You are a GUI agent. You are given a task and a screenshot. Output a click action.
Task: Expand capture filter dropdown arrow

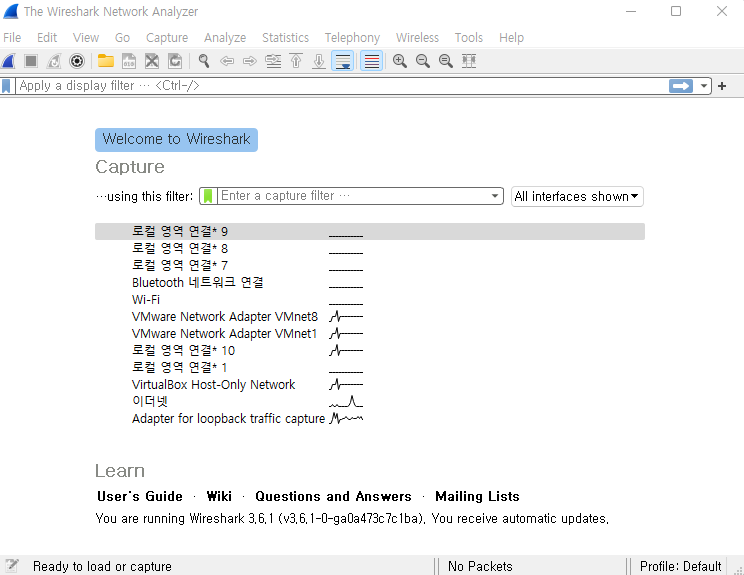point(495,196)
